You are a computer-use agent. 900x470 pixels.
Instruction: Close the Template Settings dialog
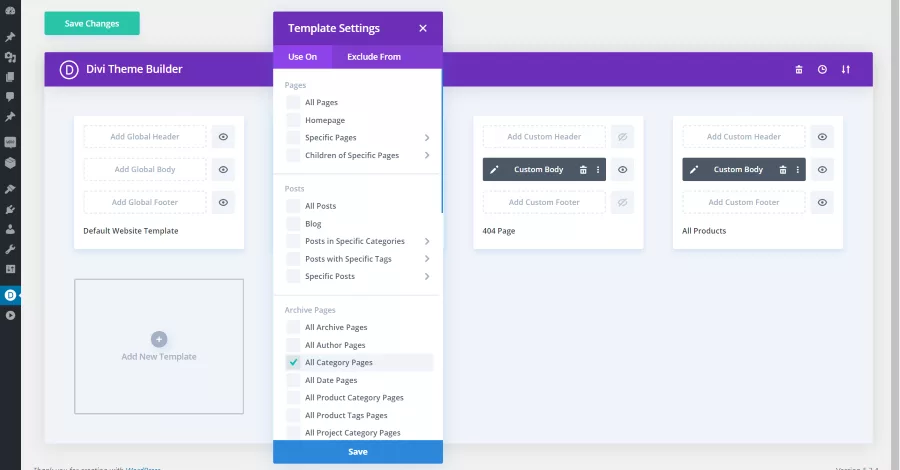point(423,28)
